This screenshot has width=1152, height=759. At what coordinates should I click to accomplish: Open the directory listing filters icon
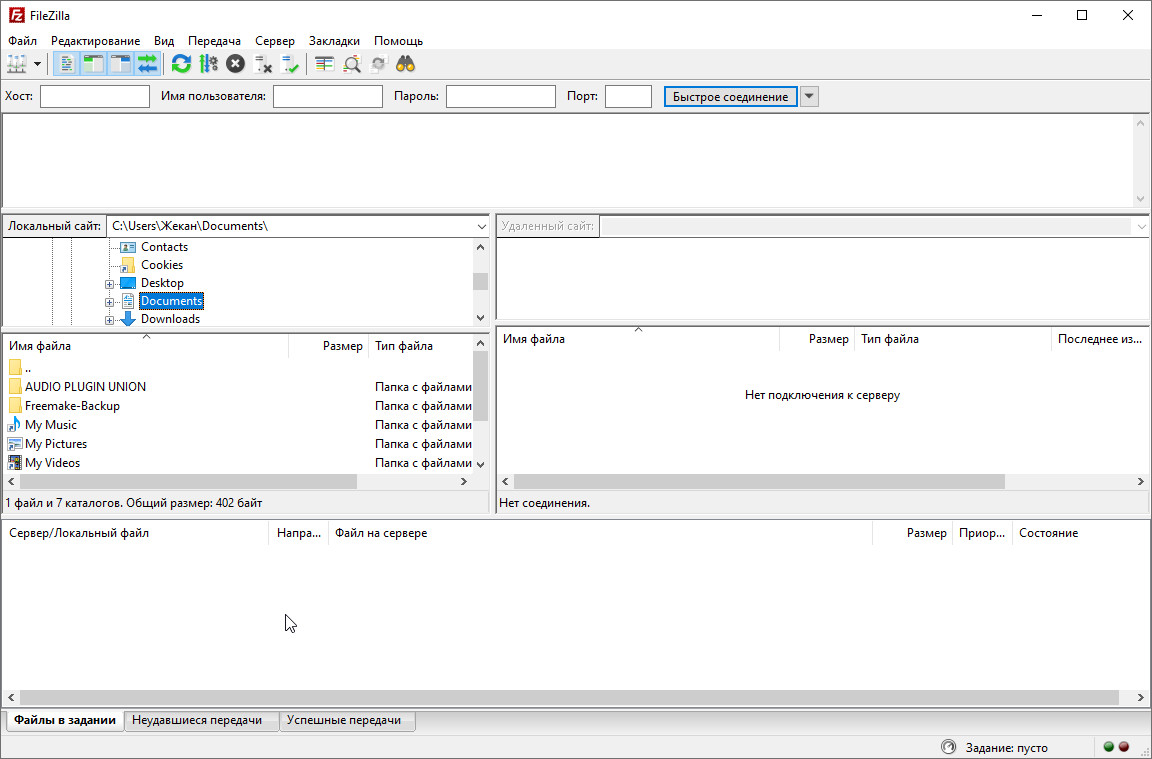(x=324, y=64)
